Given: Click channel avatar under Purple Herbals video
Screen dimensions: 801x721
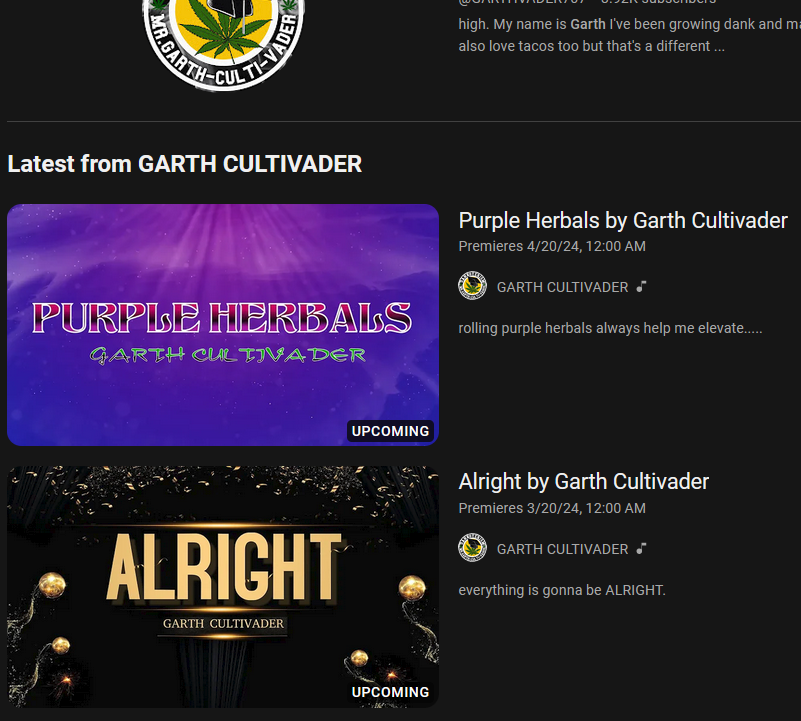Looking at the screenshot, I should point(472,286).
